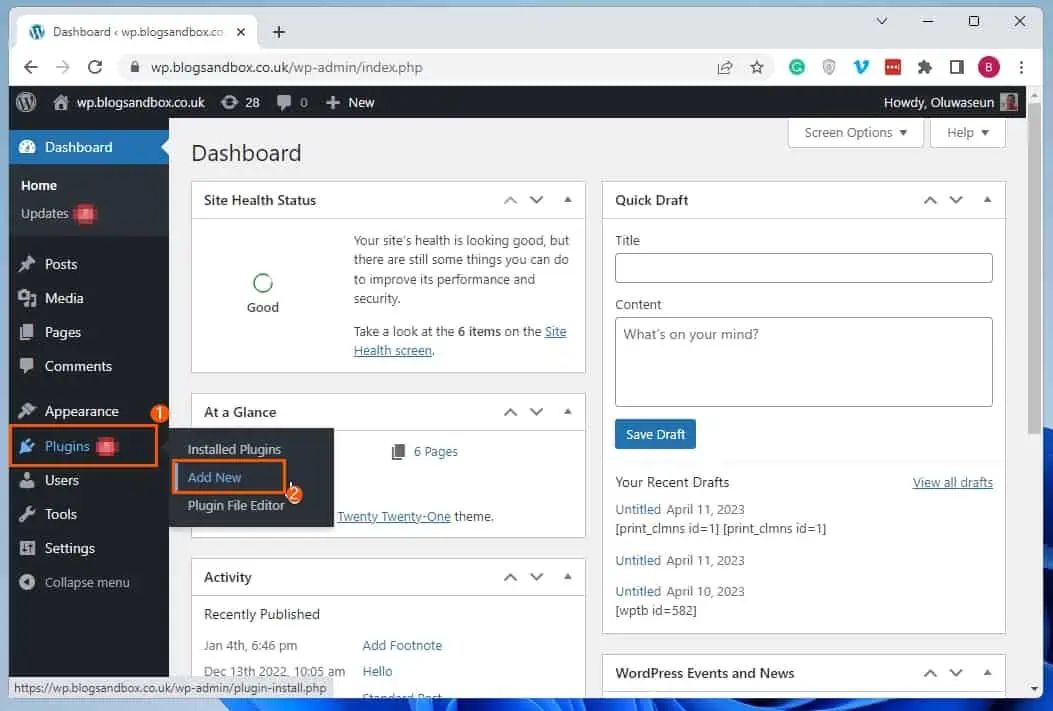Click the red extension icon in toolbar
1053x711 pixels.
pyautogui.click(x=892, y=67)
